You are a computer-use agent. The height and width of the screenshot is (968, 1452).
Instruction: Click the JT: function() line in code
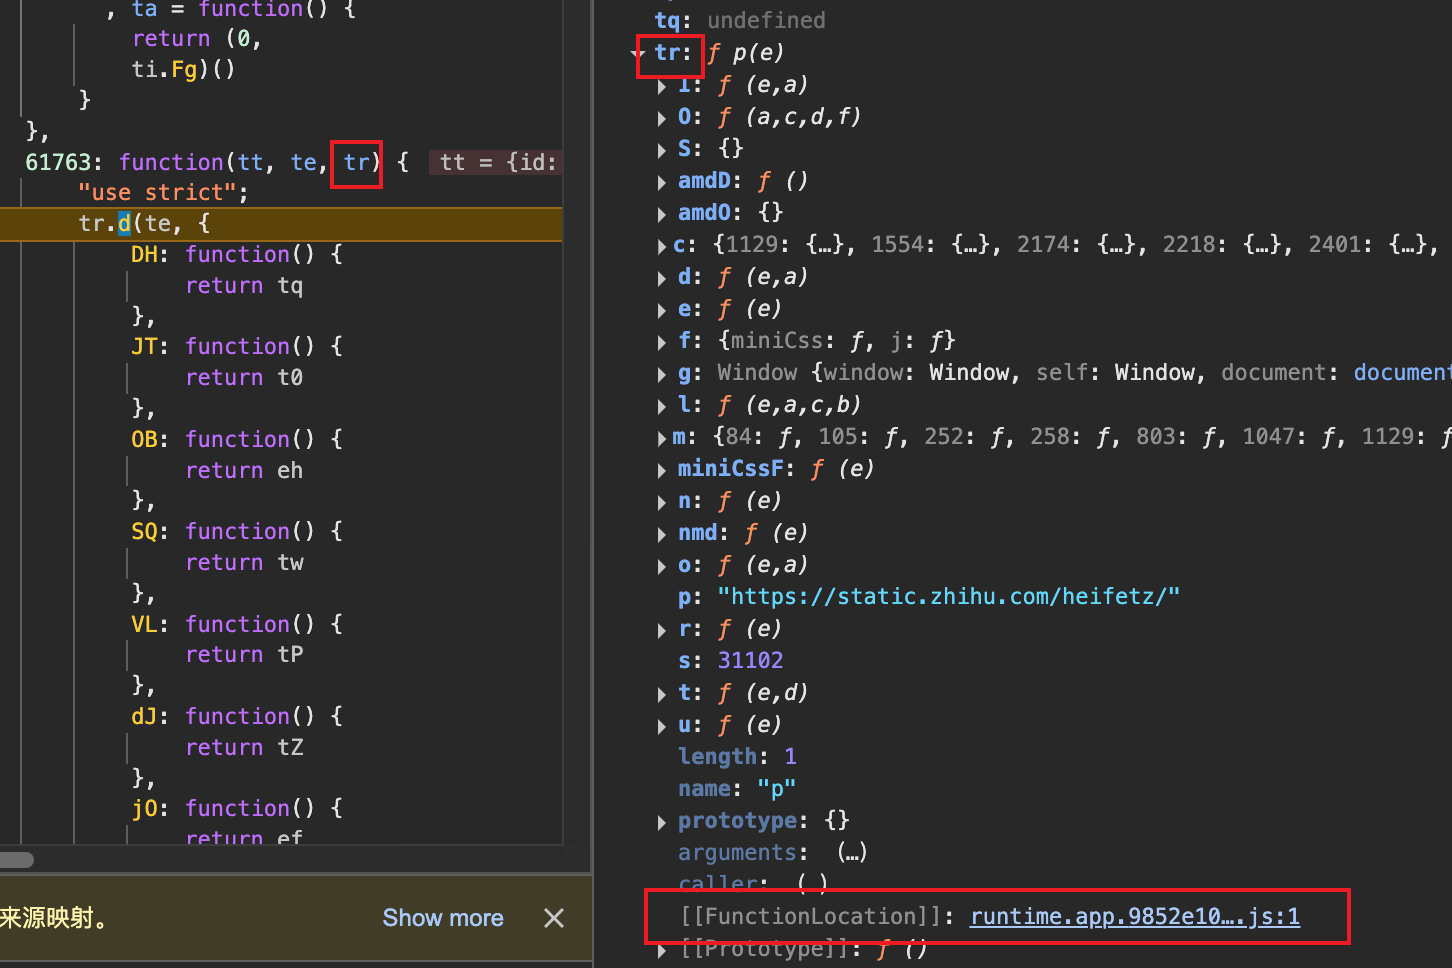237,346
